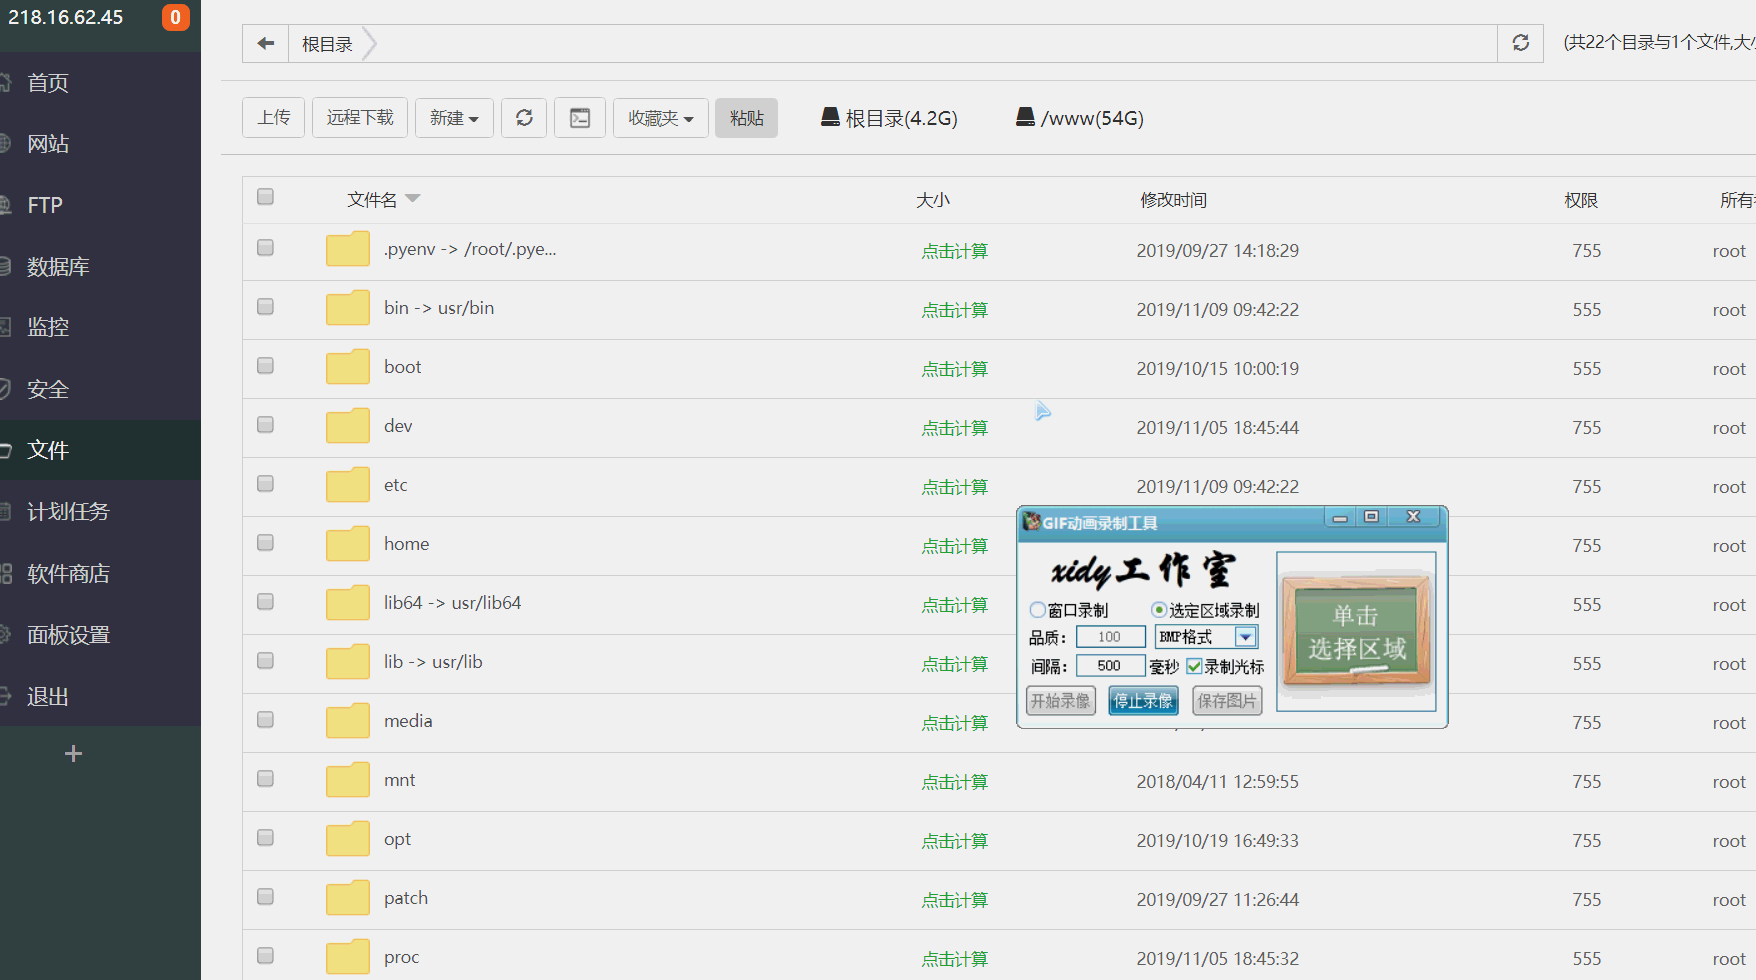This screenshot has height=980, width=1756.
Task: Click the toolbar refresh icon button
Action: point(524,118)
